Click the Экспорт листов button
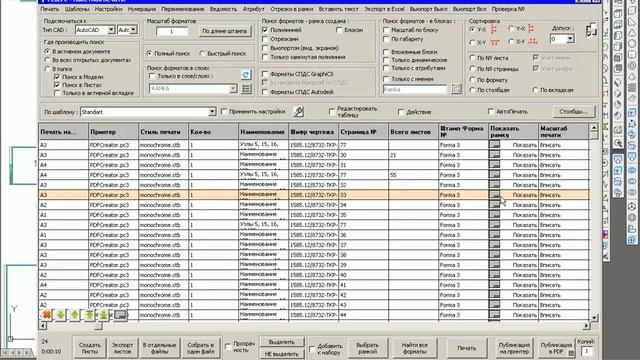The height and width of the screenshot is (360, 640). [122, 348]
